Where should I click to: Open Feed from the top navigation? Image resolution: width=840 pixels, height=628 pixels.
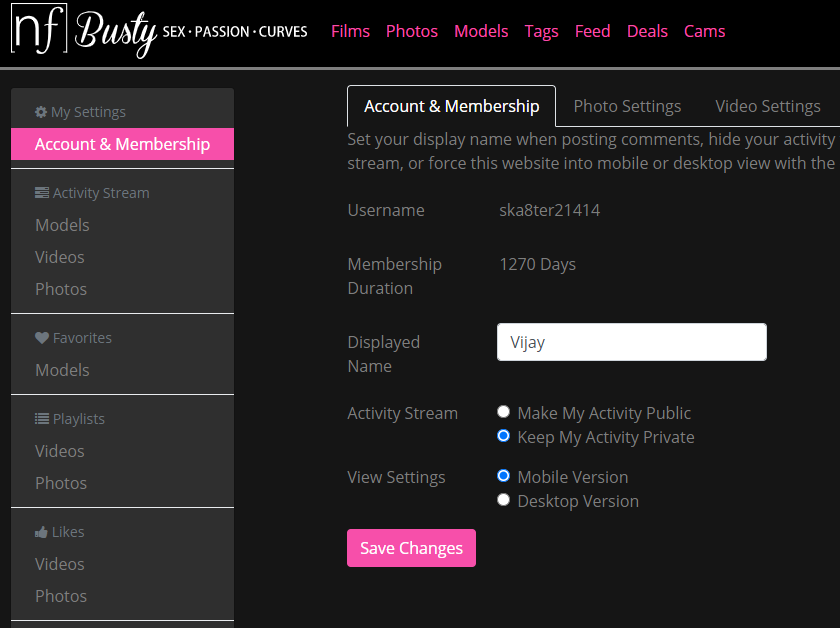tap(592, 31)
